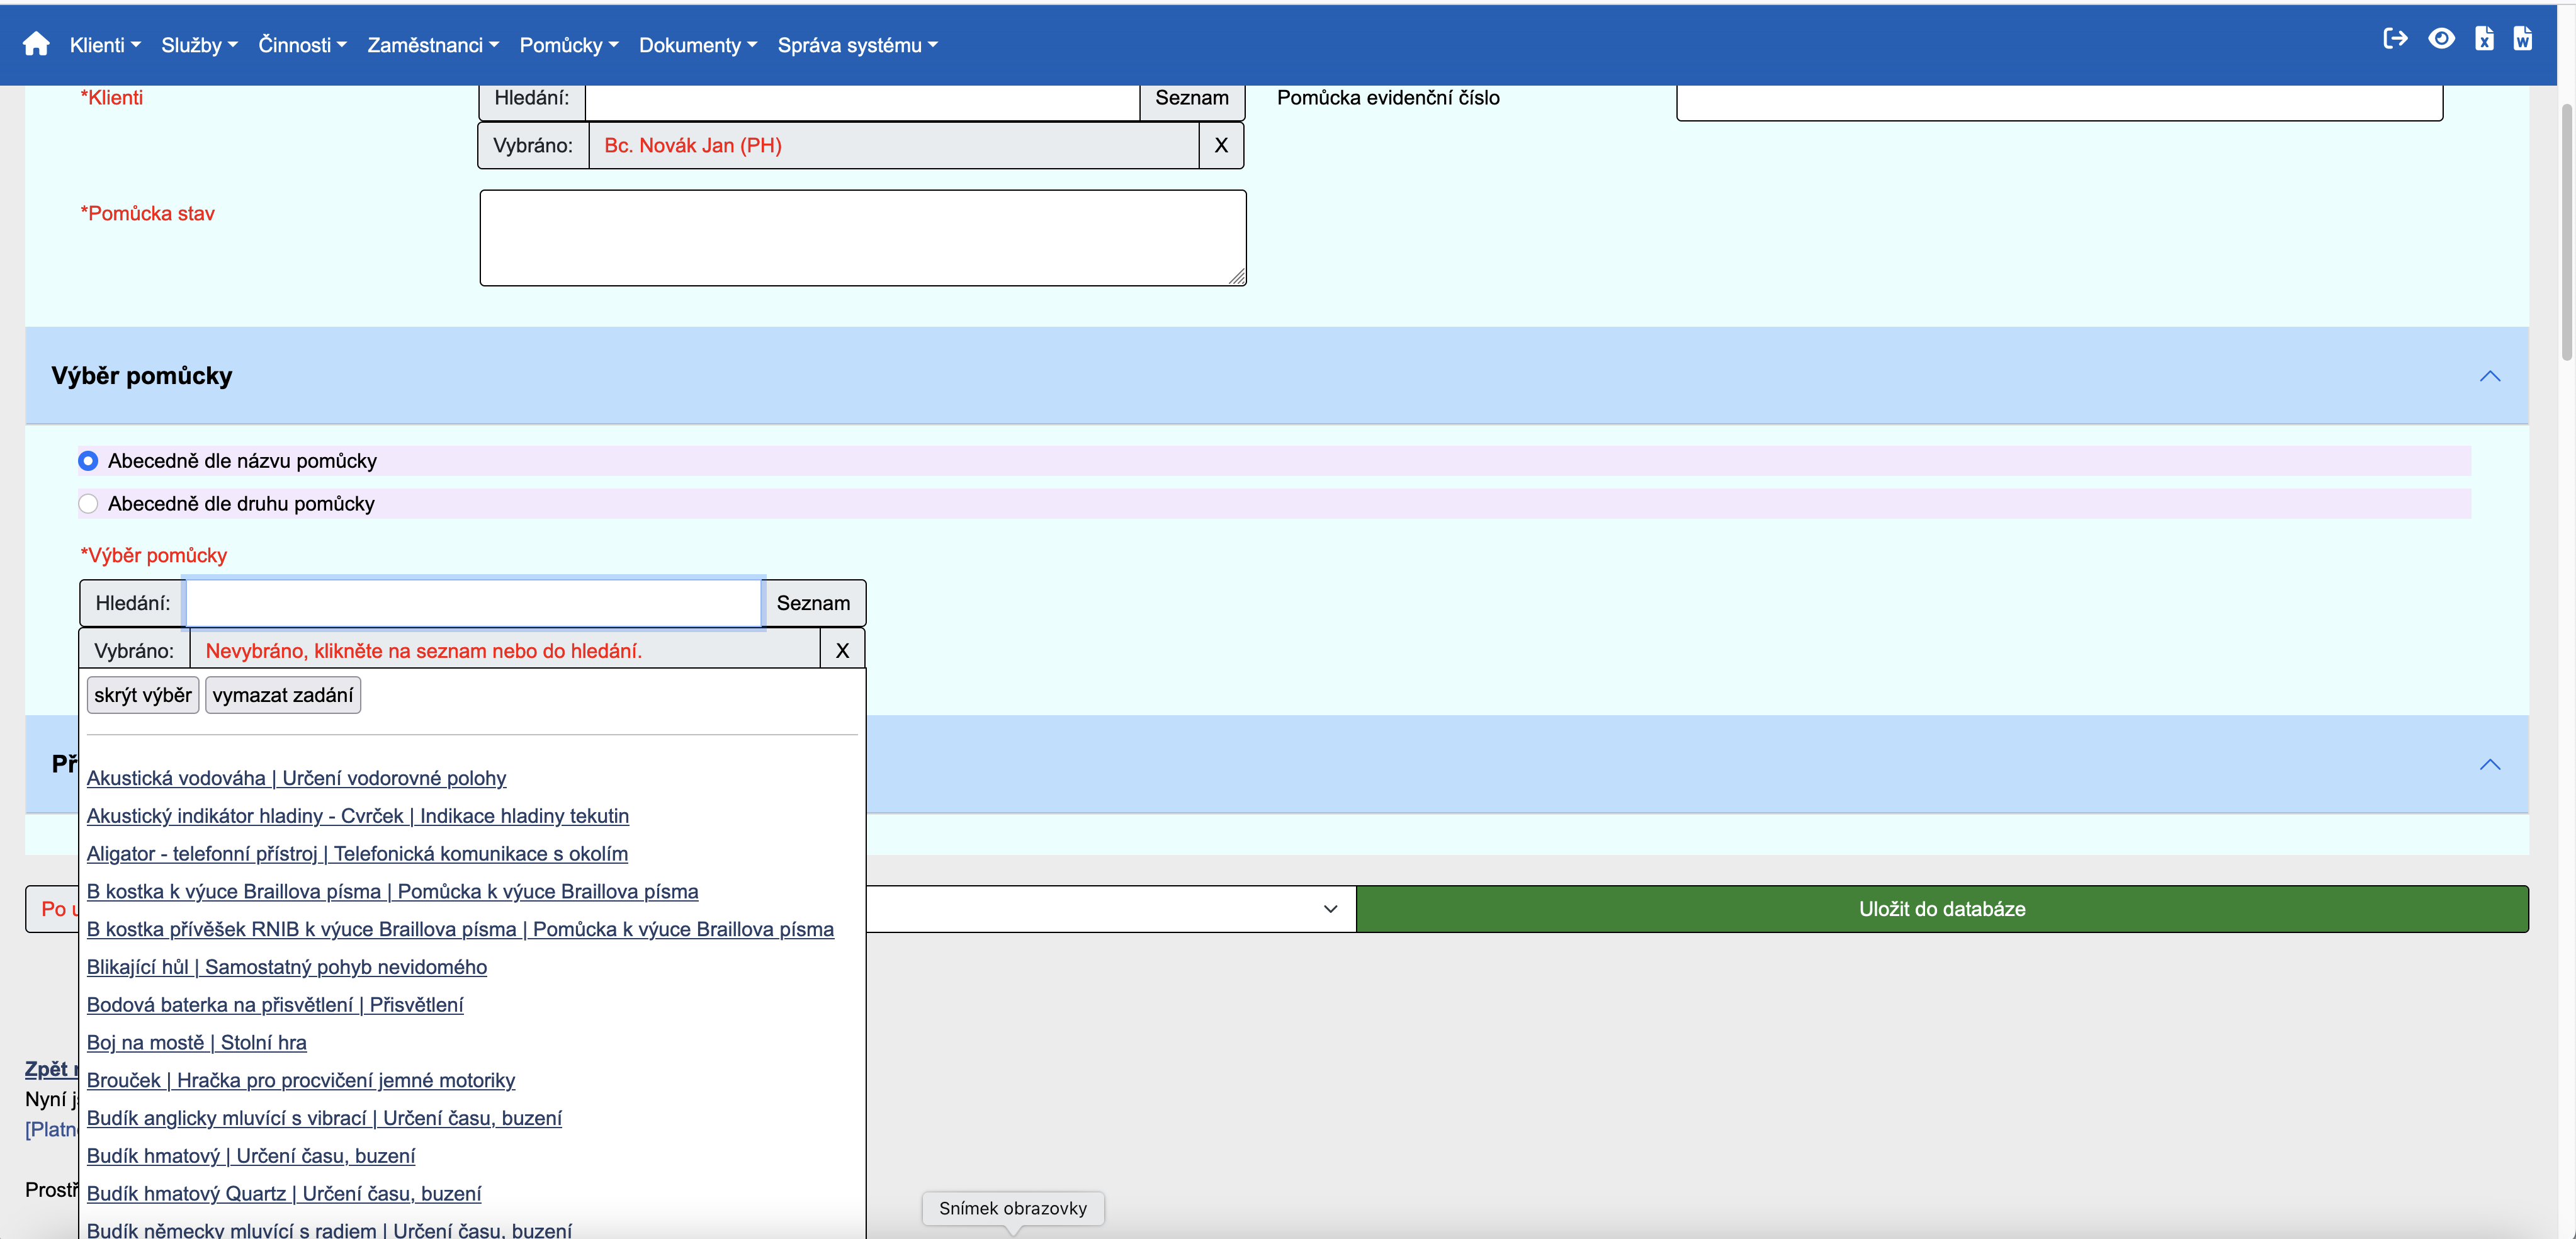This screenshot has height=1239, width=2576.
Task: Collapse the second section chevron below
Action: (2489, 765)
